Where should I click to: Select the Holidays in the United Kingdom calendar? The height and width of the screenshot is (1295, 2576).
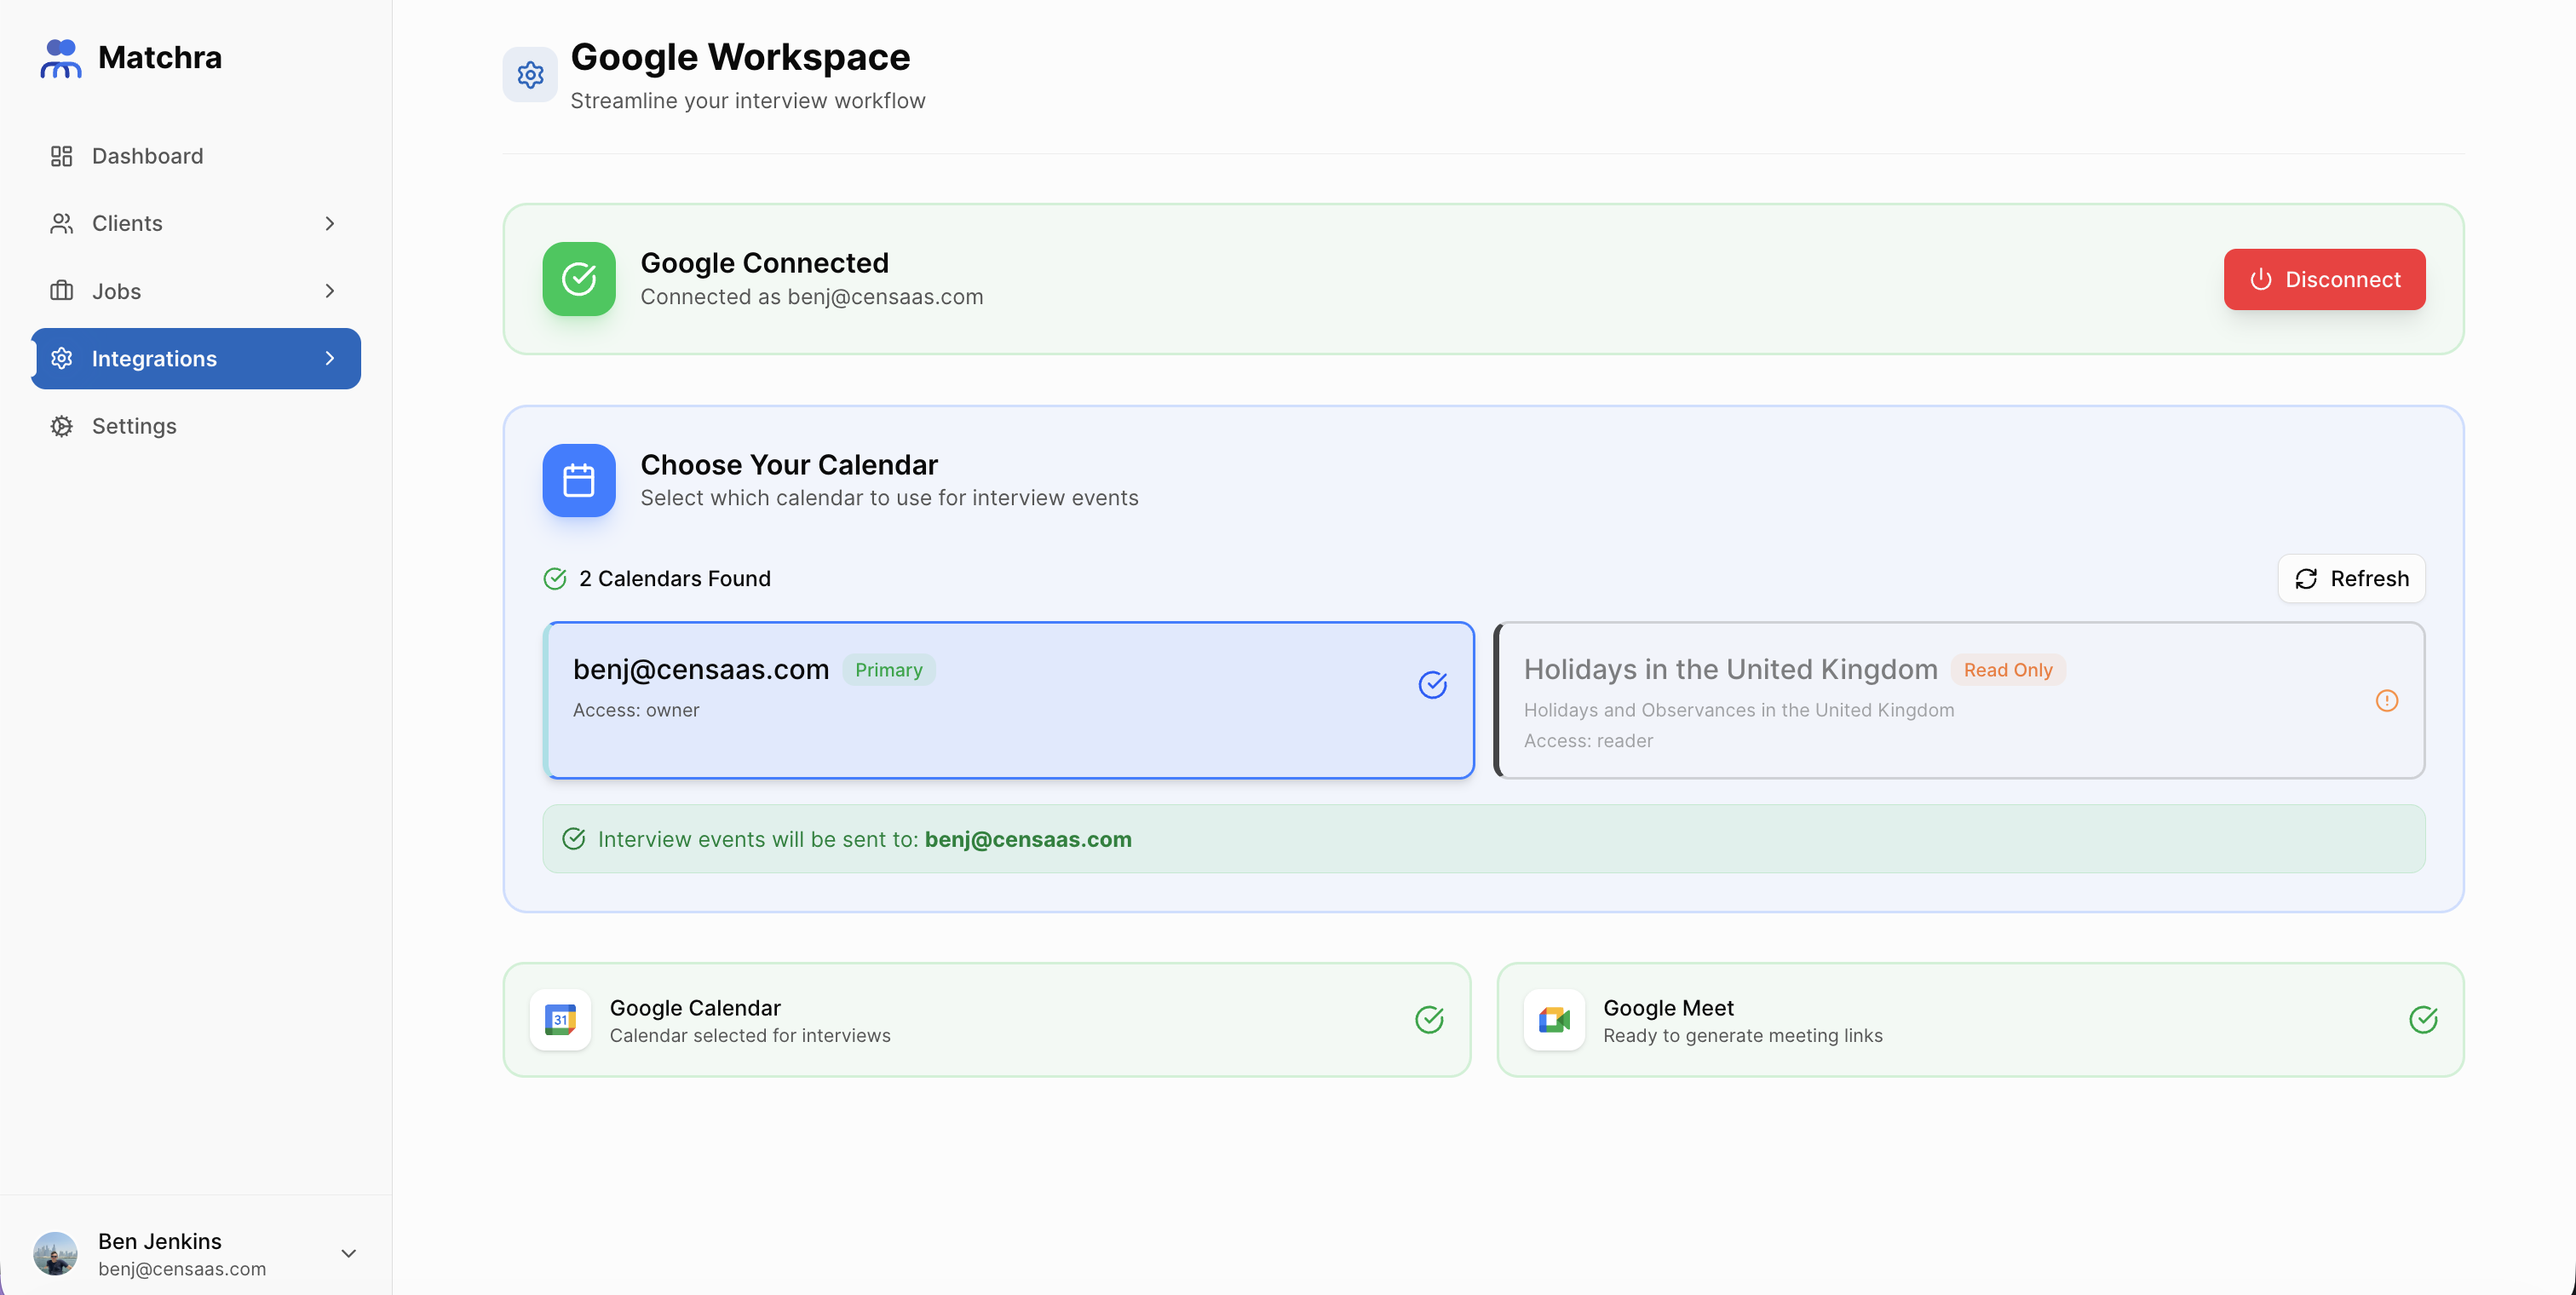[1958, 700]
